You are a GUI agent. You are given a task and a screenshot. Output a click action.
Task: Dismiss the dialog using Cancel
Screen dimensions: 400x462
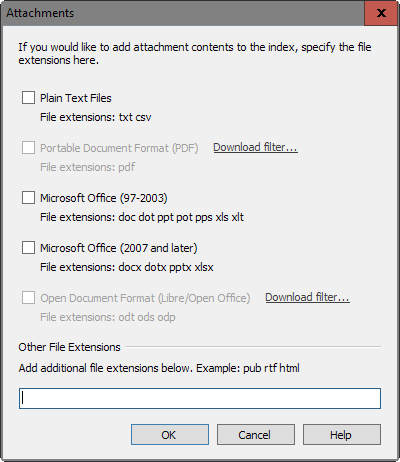click(x=256, y=435)
